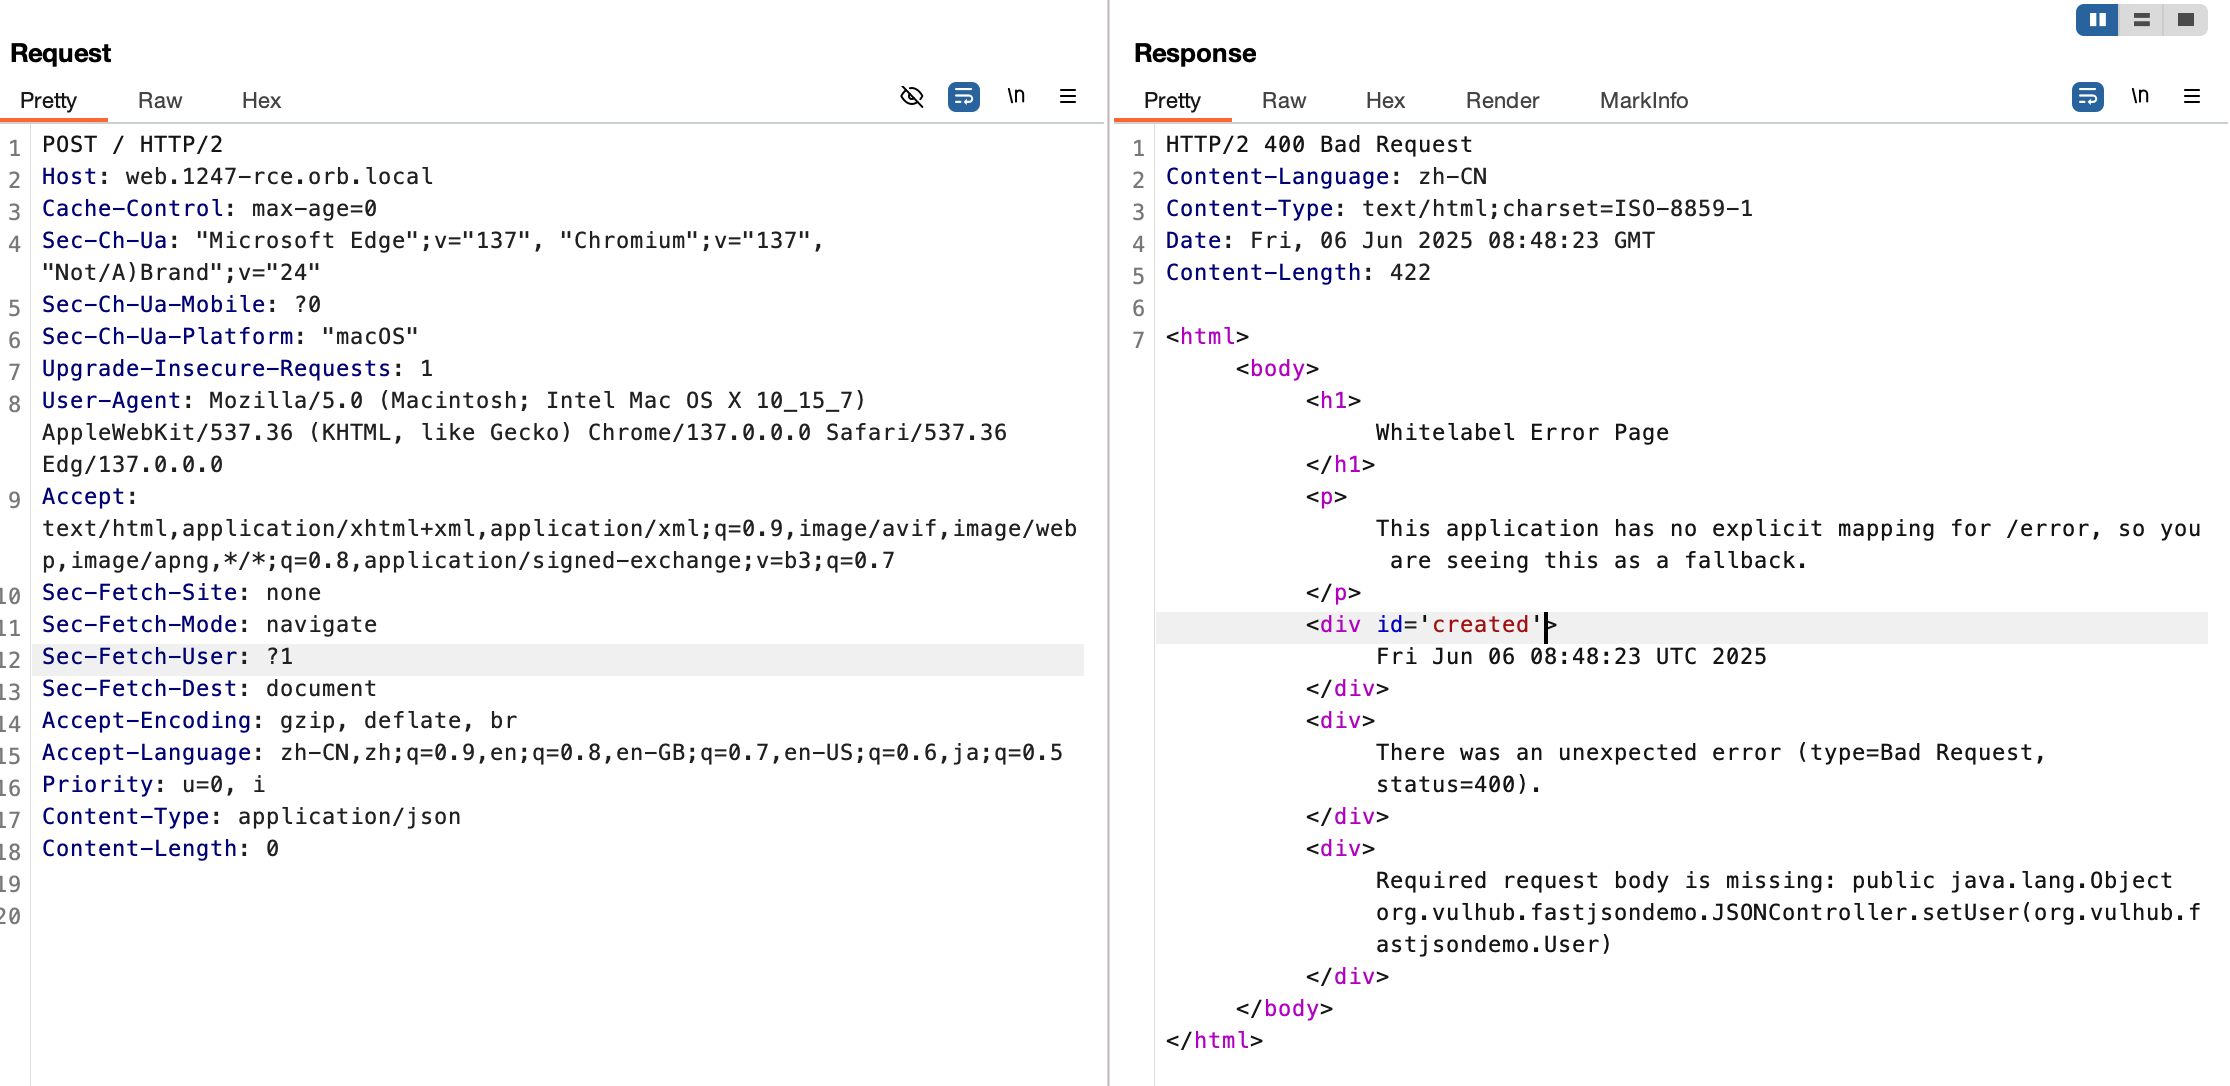This screenshot has width=2230, height=1086.
Task: Toggle word wrap icon in Request pane
Action: click(x=964, y=97)
